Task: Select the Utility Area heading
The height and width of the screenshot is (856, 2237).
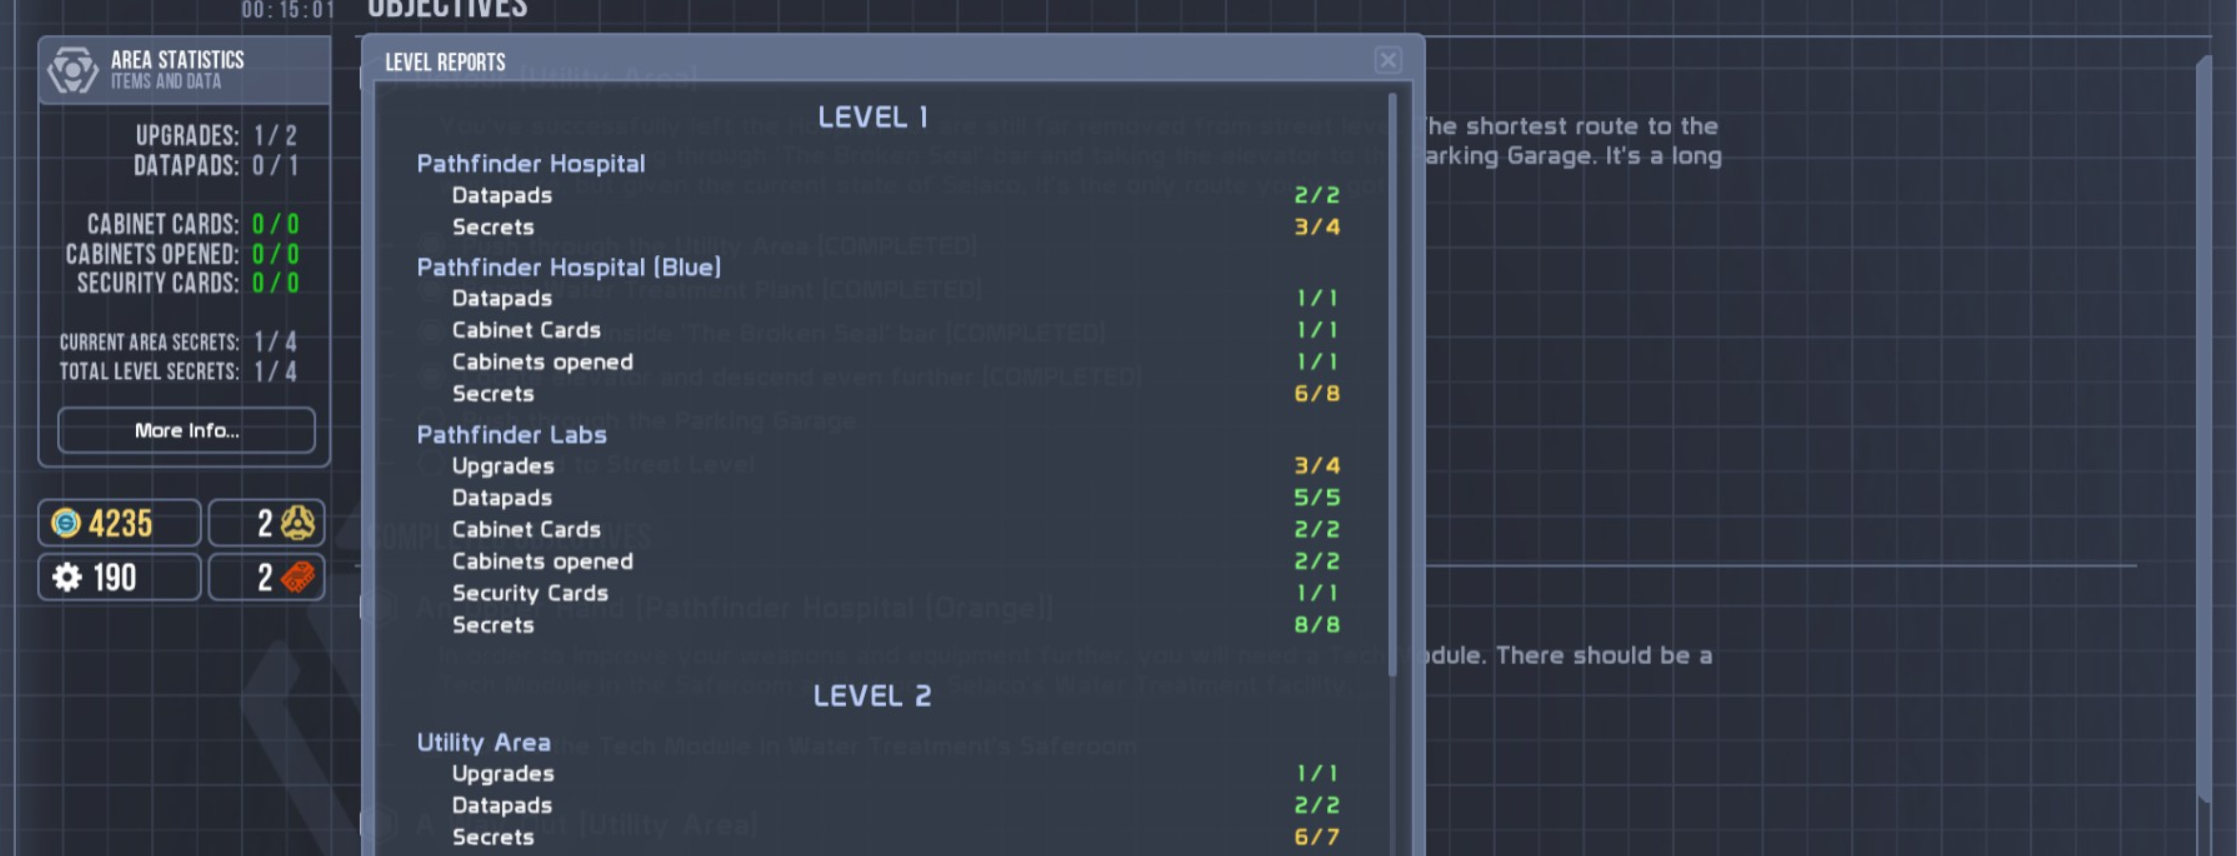Action: pos(483,743)
